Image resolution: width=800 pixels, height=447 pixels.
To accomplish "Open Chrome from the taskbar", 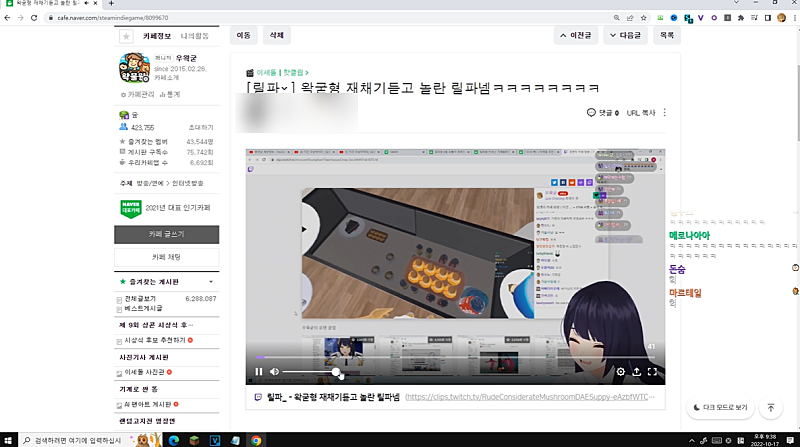I will tap(256, 440).
